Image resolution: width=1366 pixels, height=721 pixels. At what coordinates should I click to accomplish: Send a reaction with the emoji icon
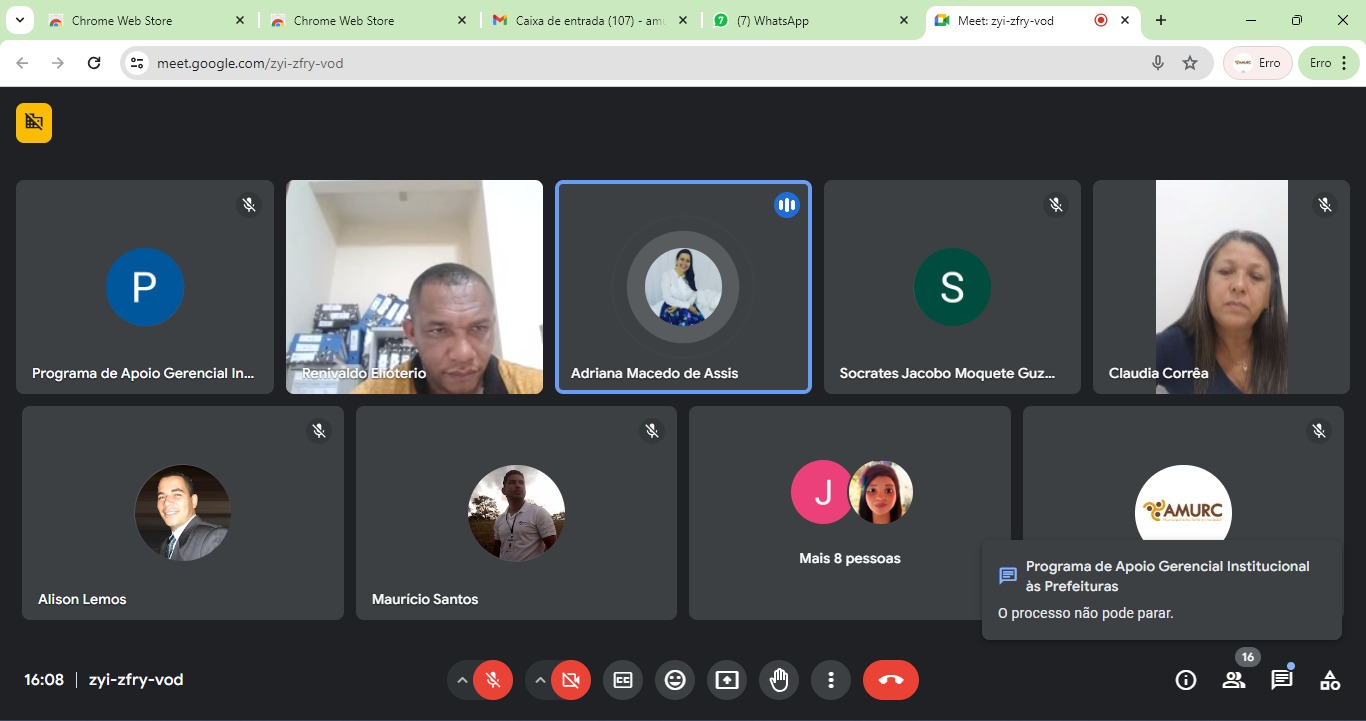(x=675, y=680)
